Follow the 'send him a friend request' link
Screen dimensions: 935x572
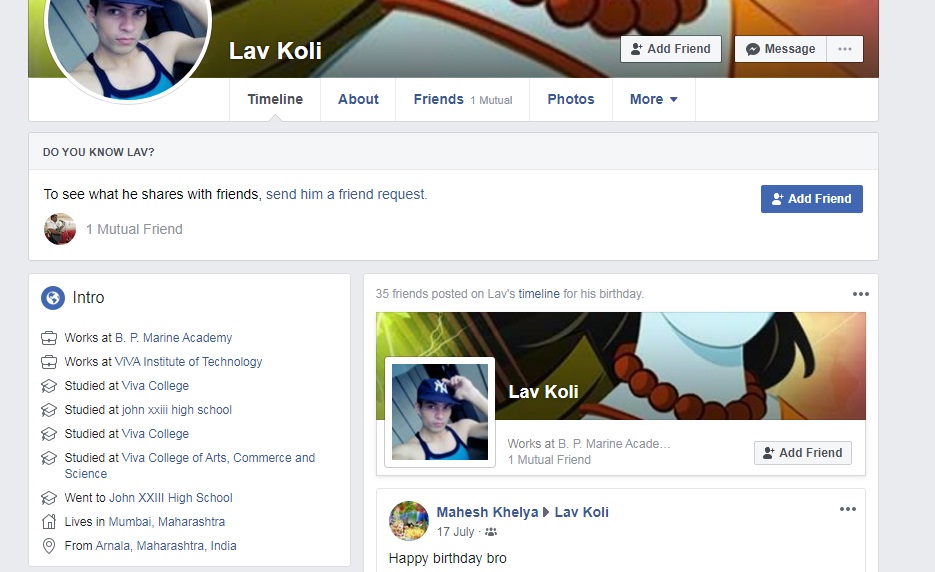tap(346, 194)
